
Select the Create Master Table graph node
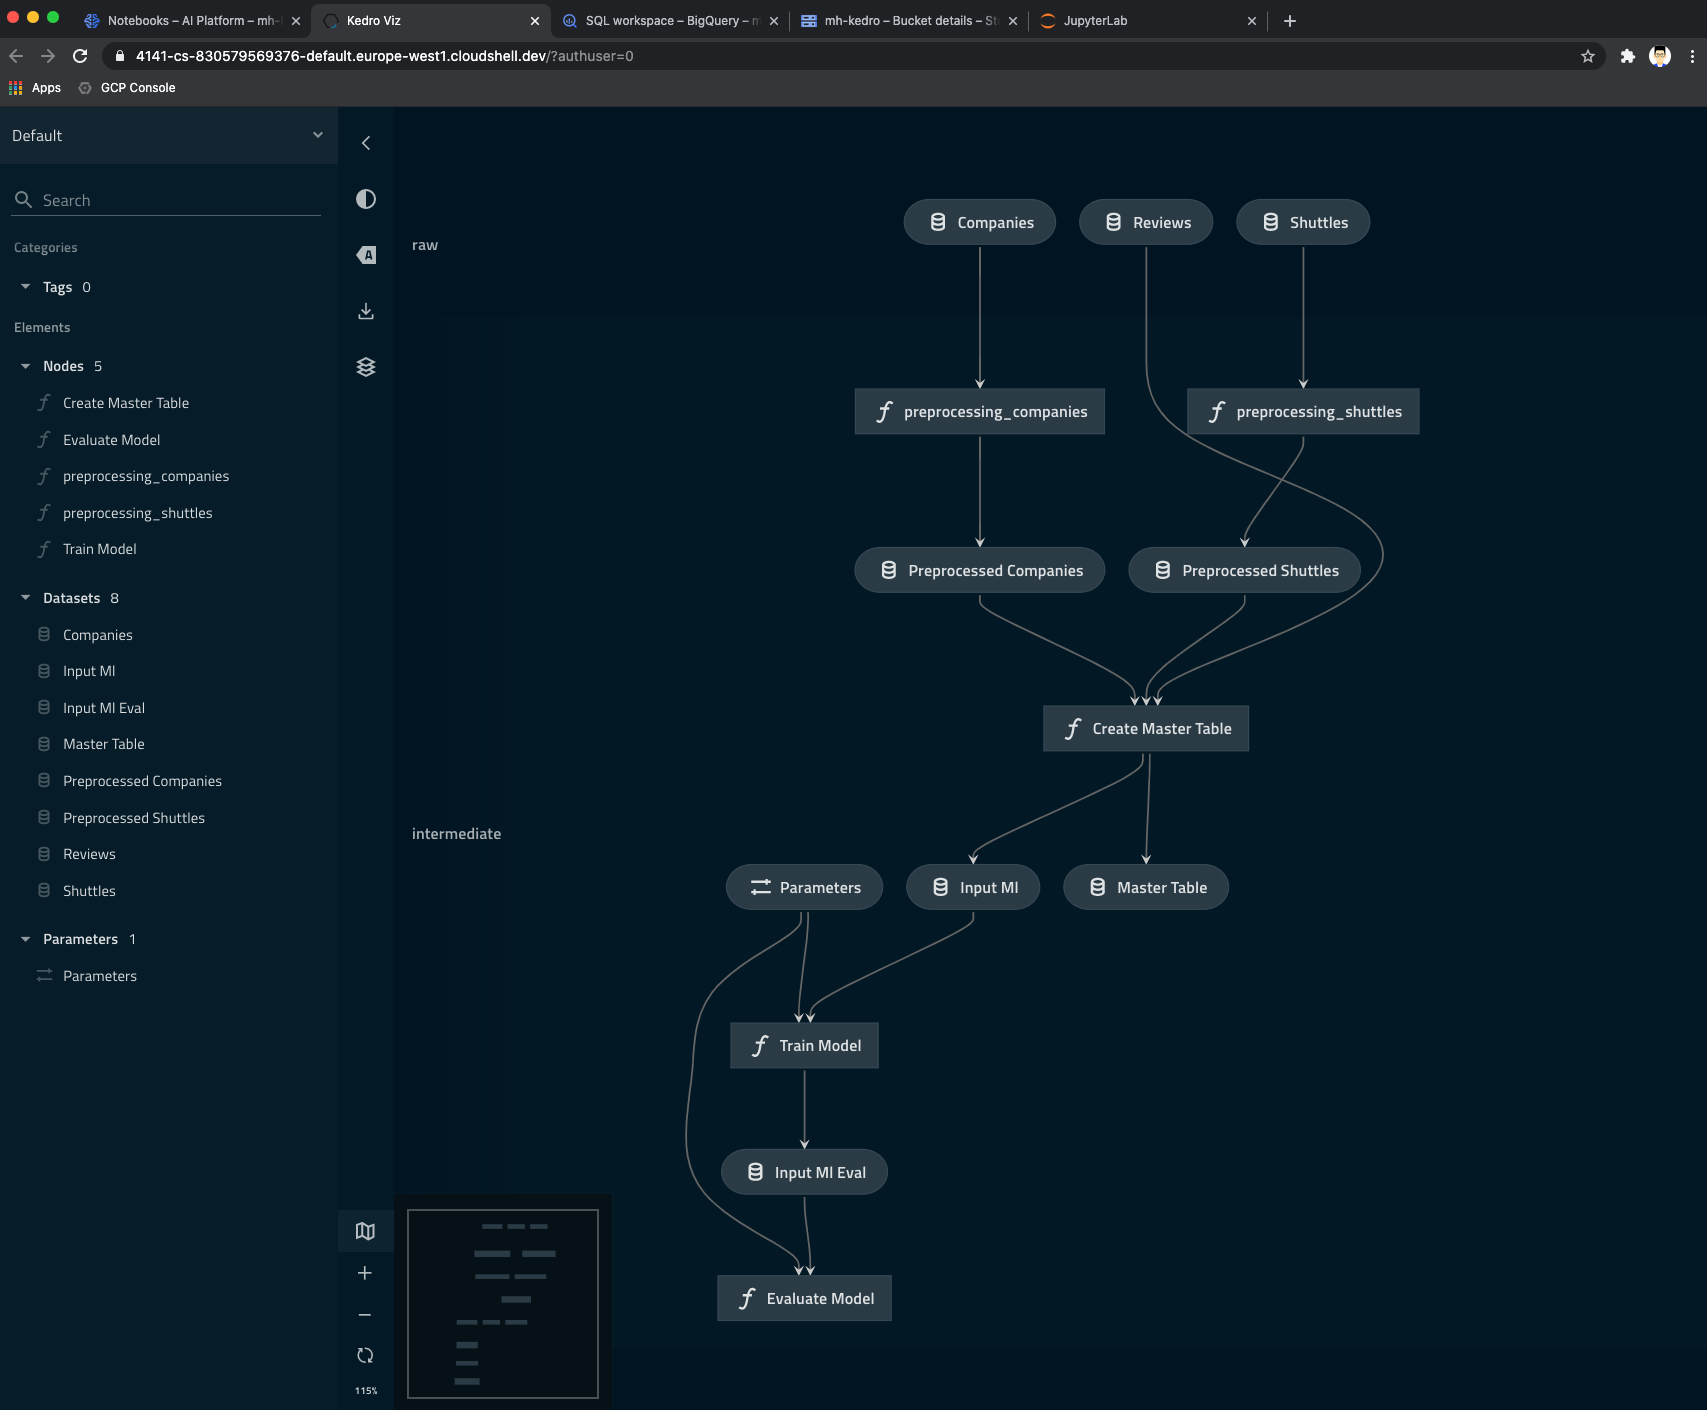pos(1146,729)
